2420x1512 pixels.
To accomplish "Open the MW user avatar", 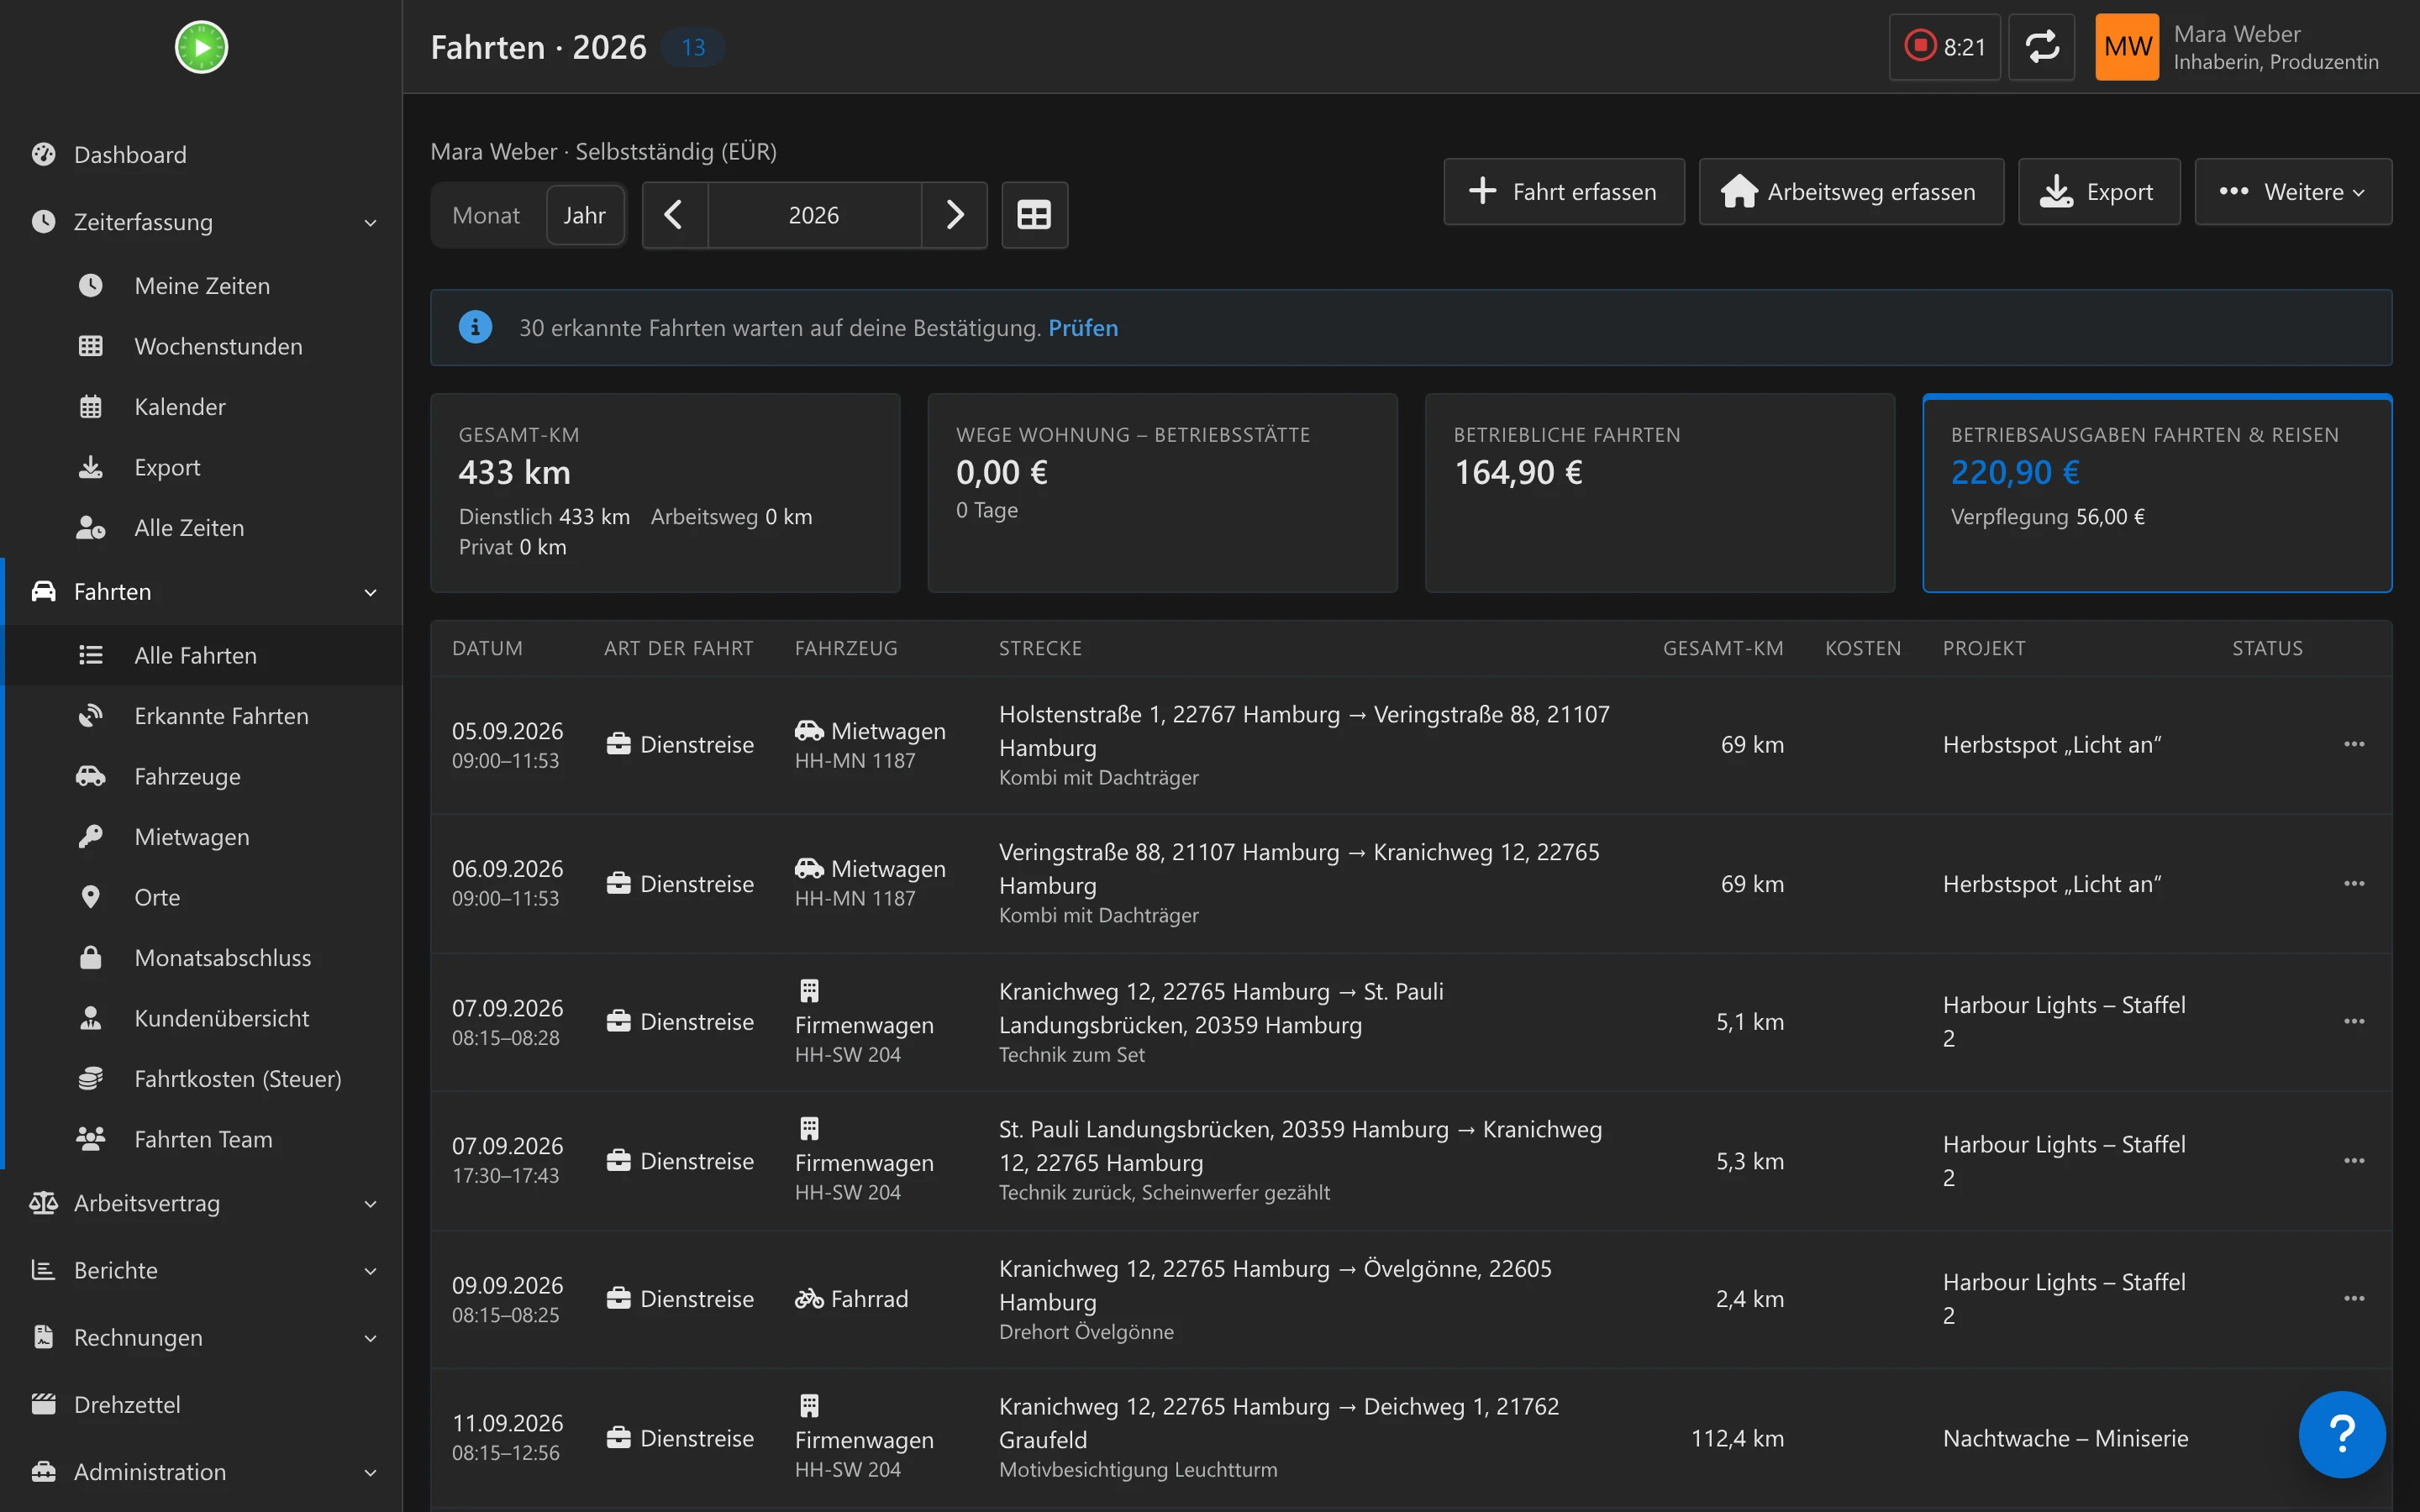I will [x=2126, y=47].
